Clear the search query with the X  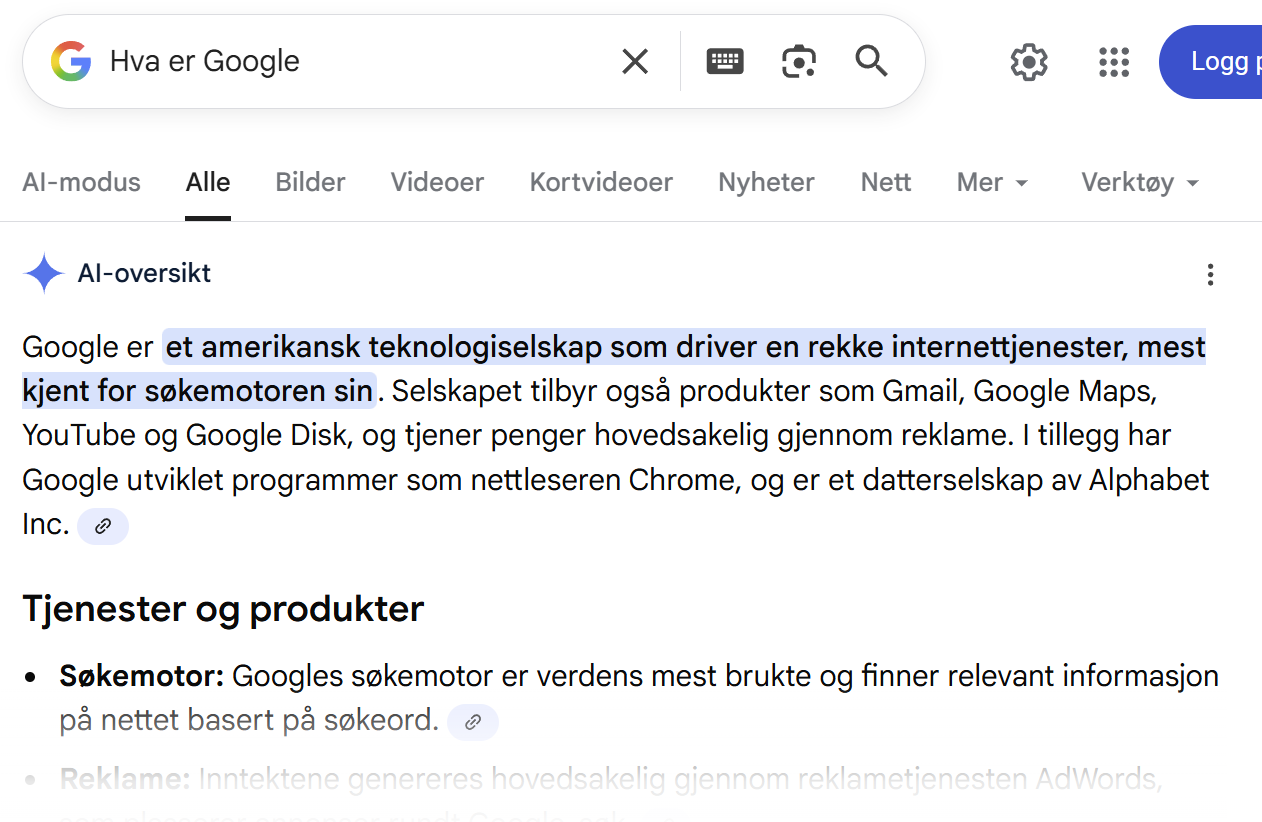635,61
